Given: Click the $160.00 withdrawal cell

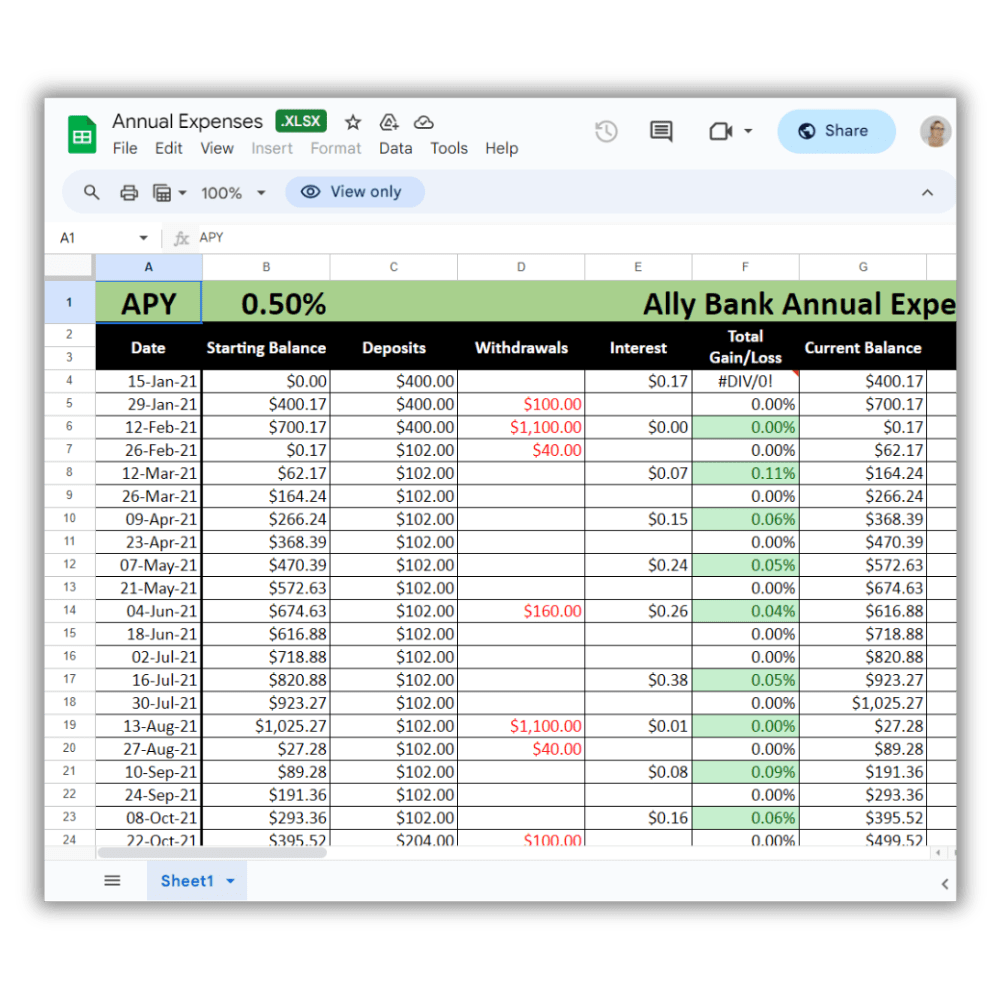Looking at the screenshot, I should (521, 611).
